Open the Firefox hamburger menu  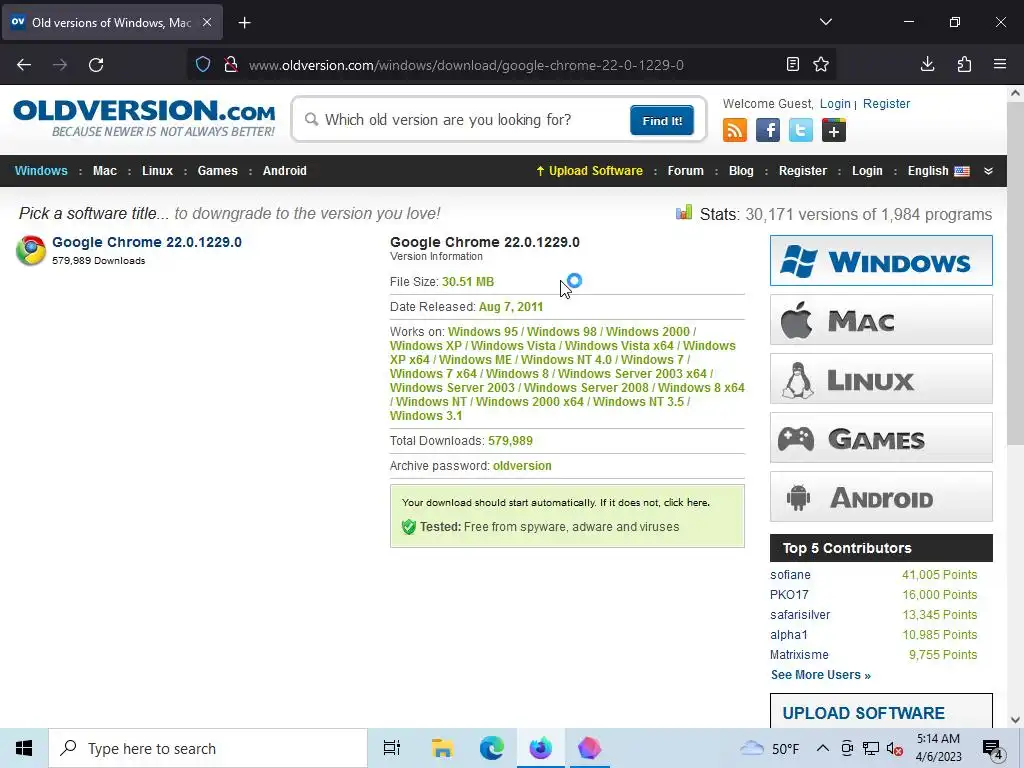(x=1000, y=64)
